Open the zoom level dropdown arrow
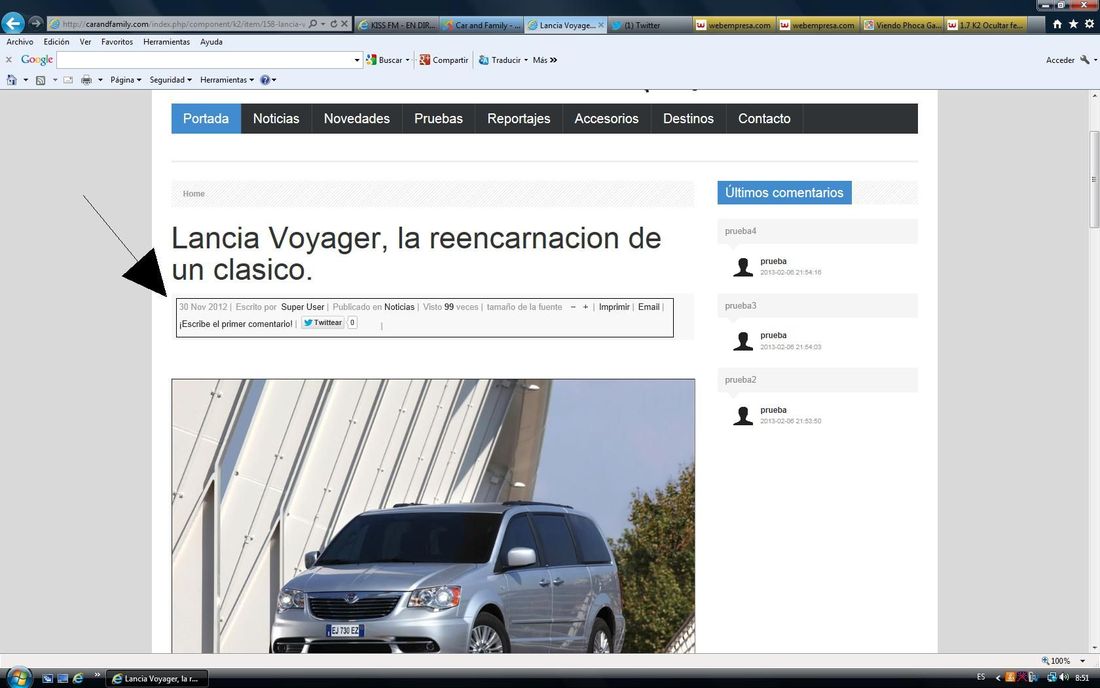Viewport: 1100px width, 688px height. point(1082,661)
